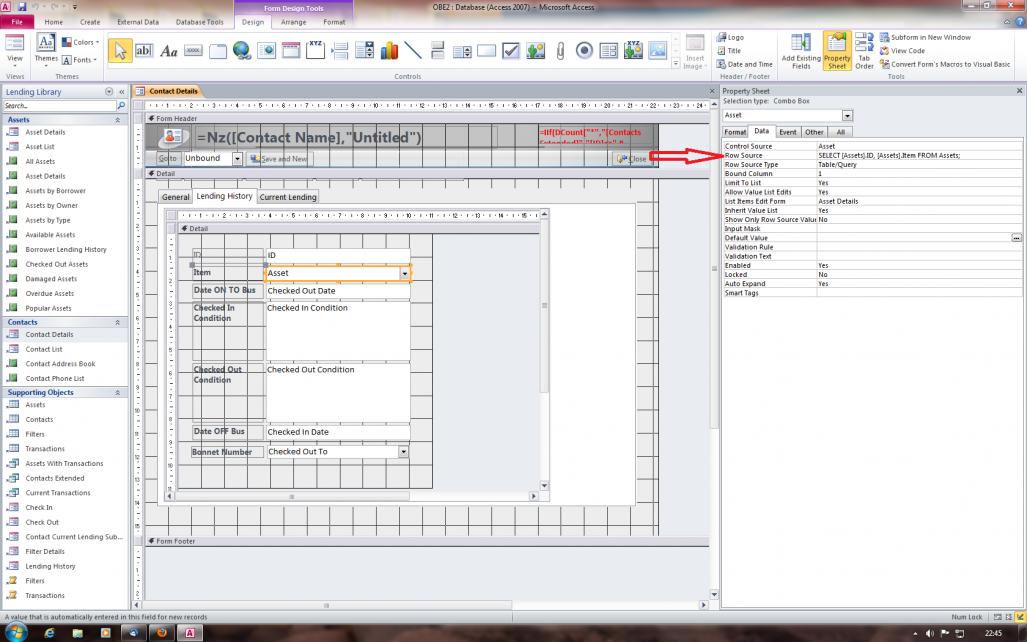Collapse the Assets navigation group
This screenshot has width=1027, height=642.
tap(117, 120)
